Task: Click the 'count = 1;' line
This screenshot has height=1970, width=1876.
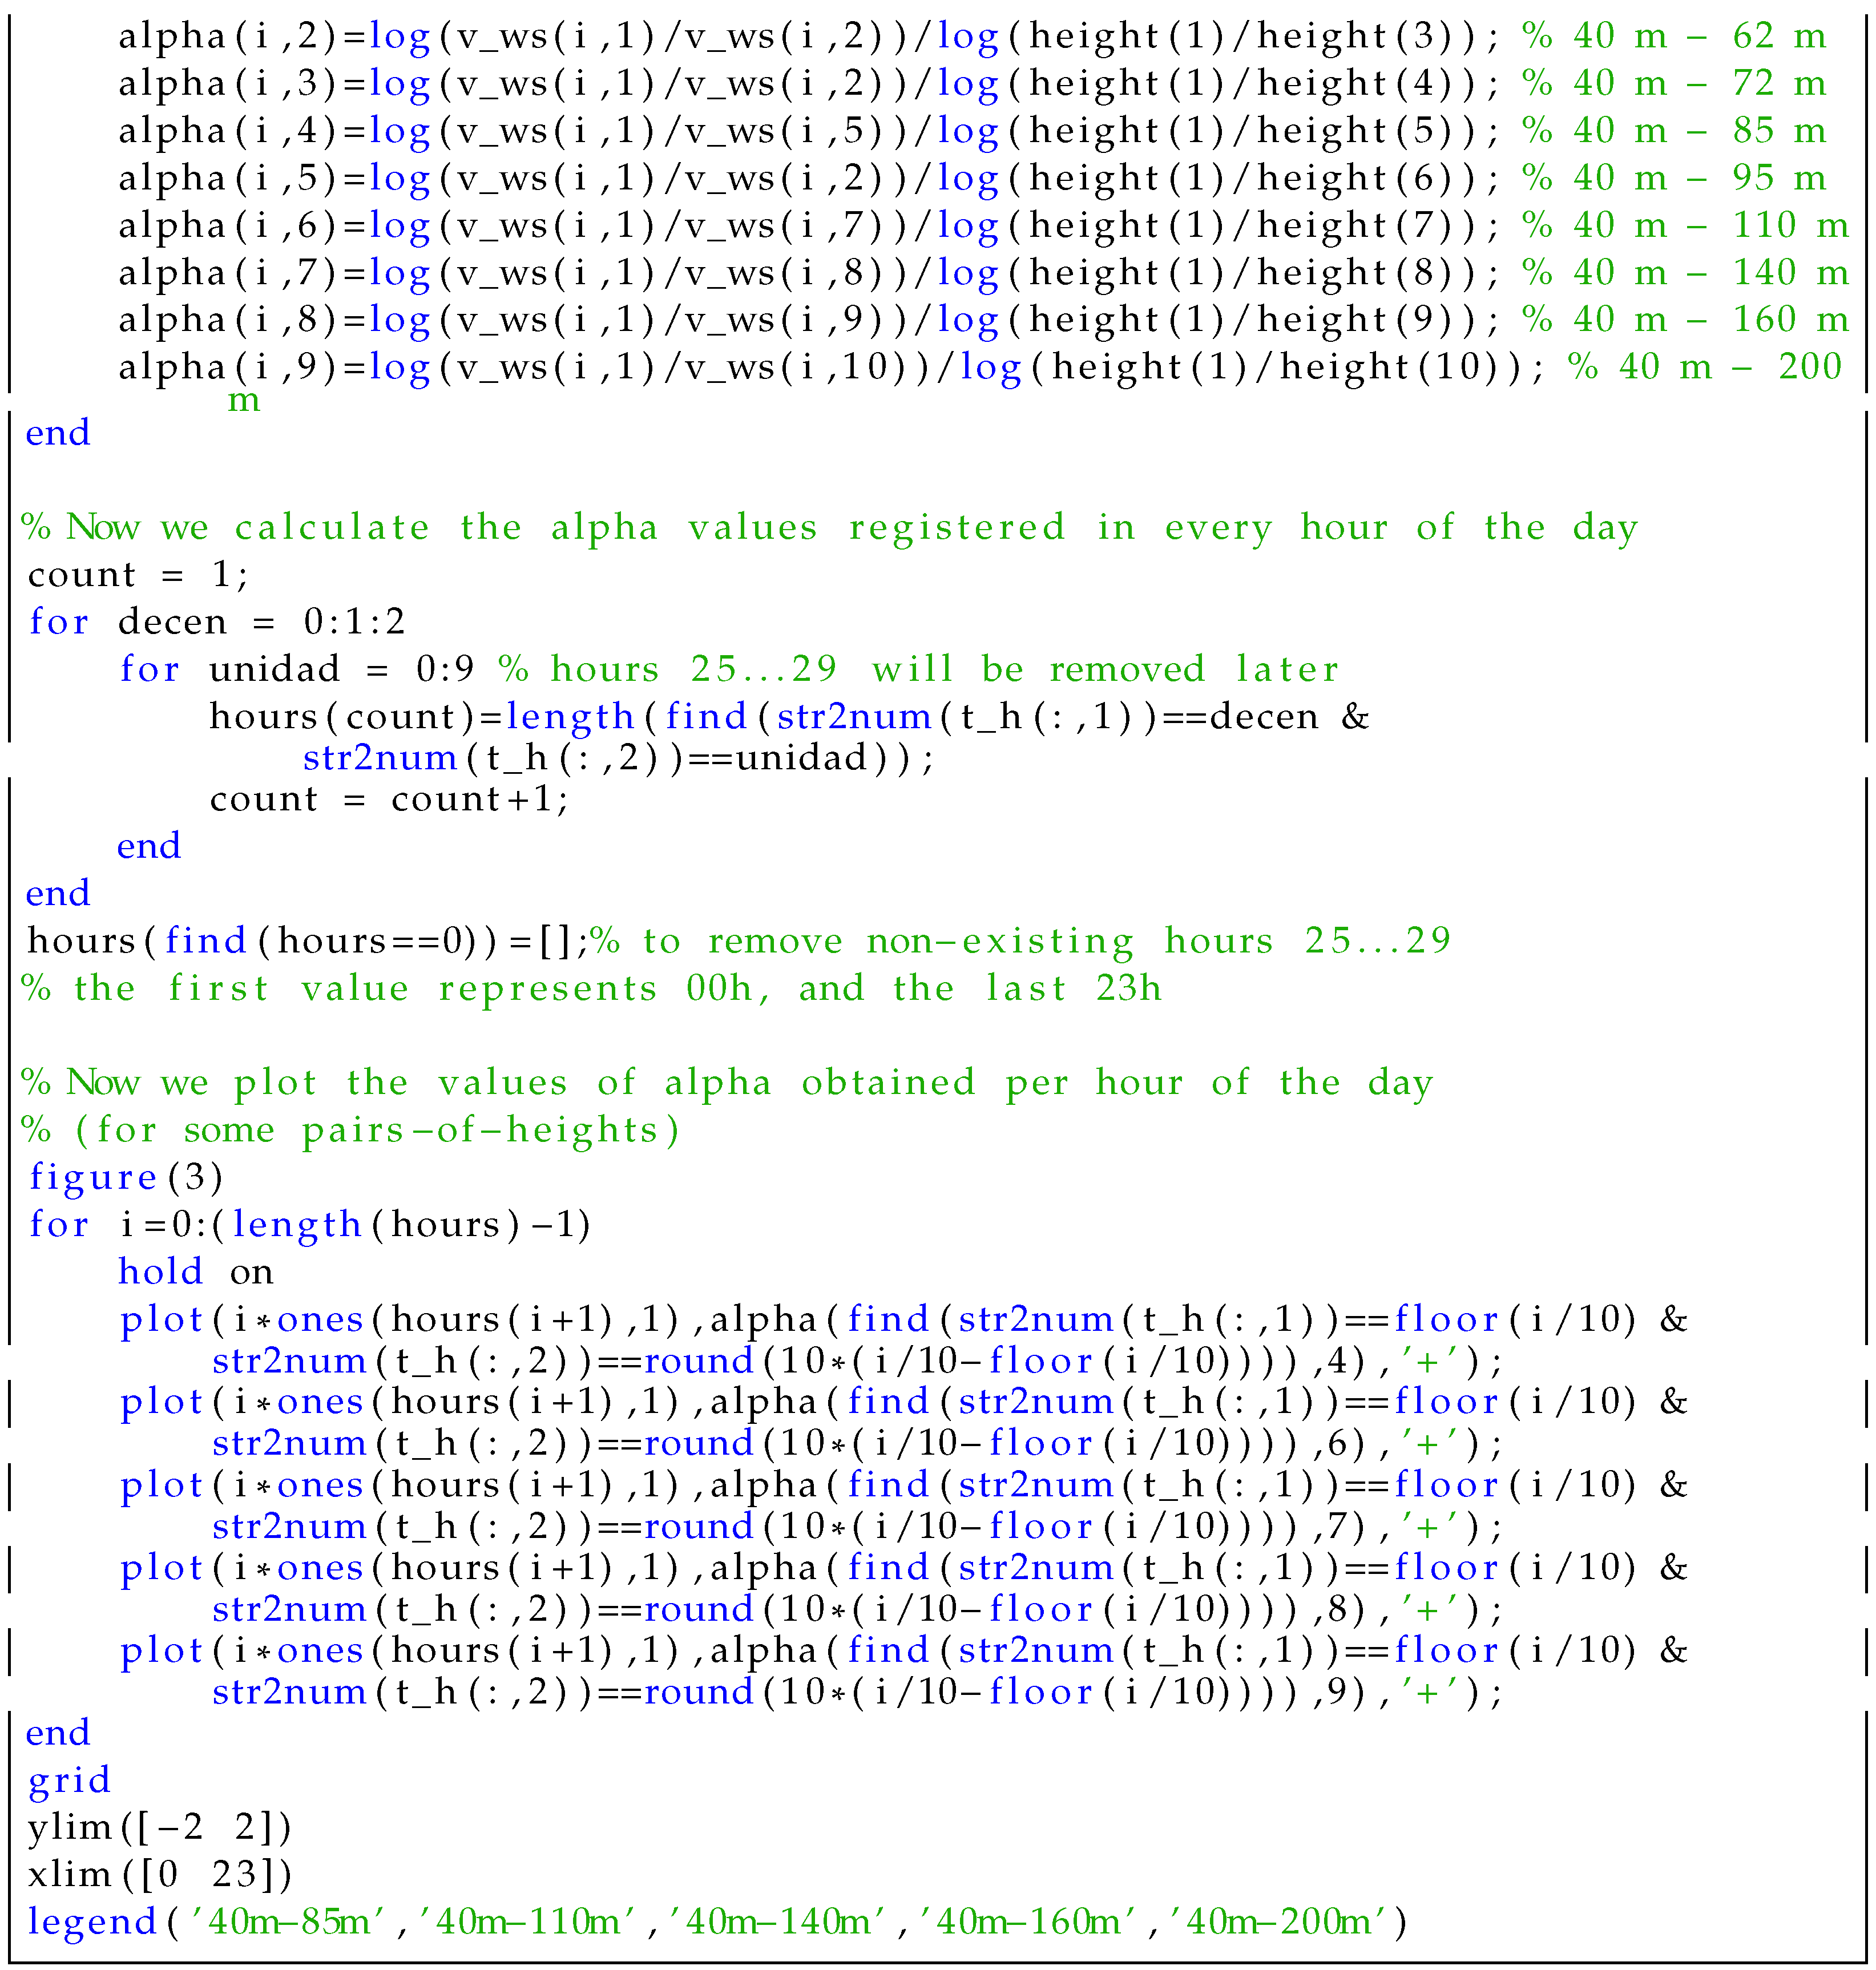Action: point(138,575)
